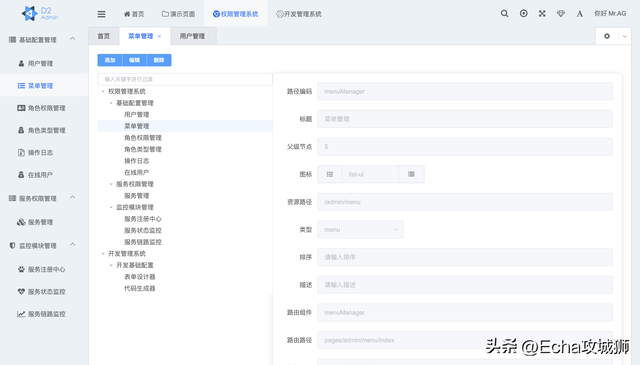Open sidebar 角色权限管理 item
Viewport: 640px width, 365px height.
pyautogui.click(x=44, y=108)
